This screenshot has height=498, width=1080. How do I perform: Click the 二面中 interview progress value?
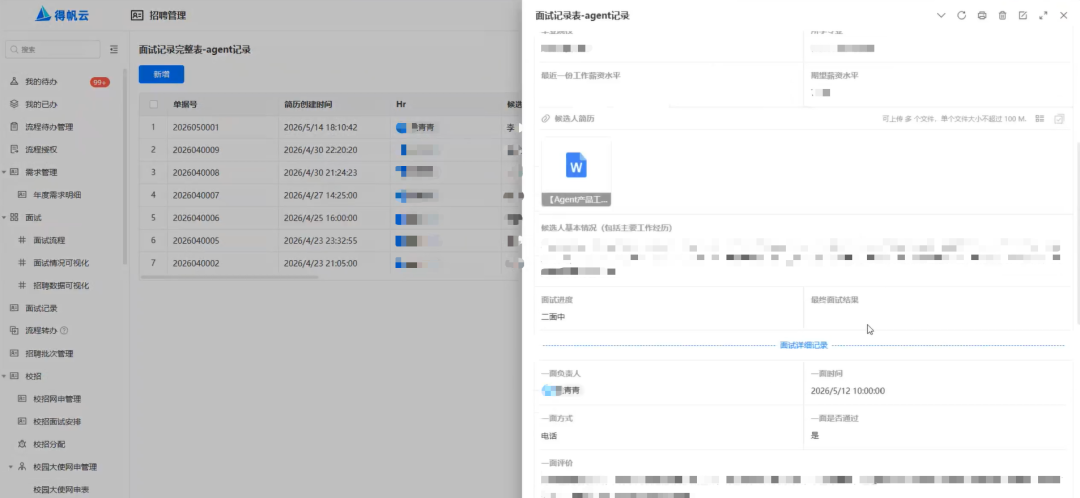(x=553, y=318)
